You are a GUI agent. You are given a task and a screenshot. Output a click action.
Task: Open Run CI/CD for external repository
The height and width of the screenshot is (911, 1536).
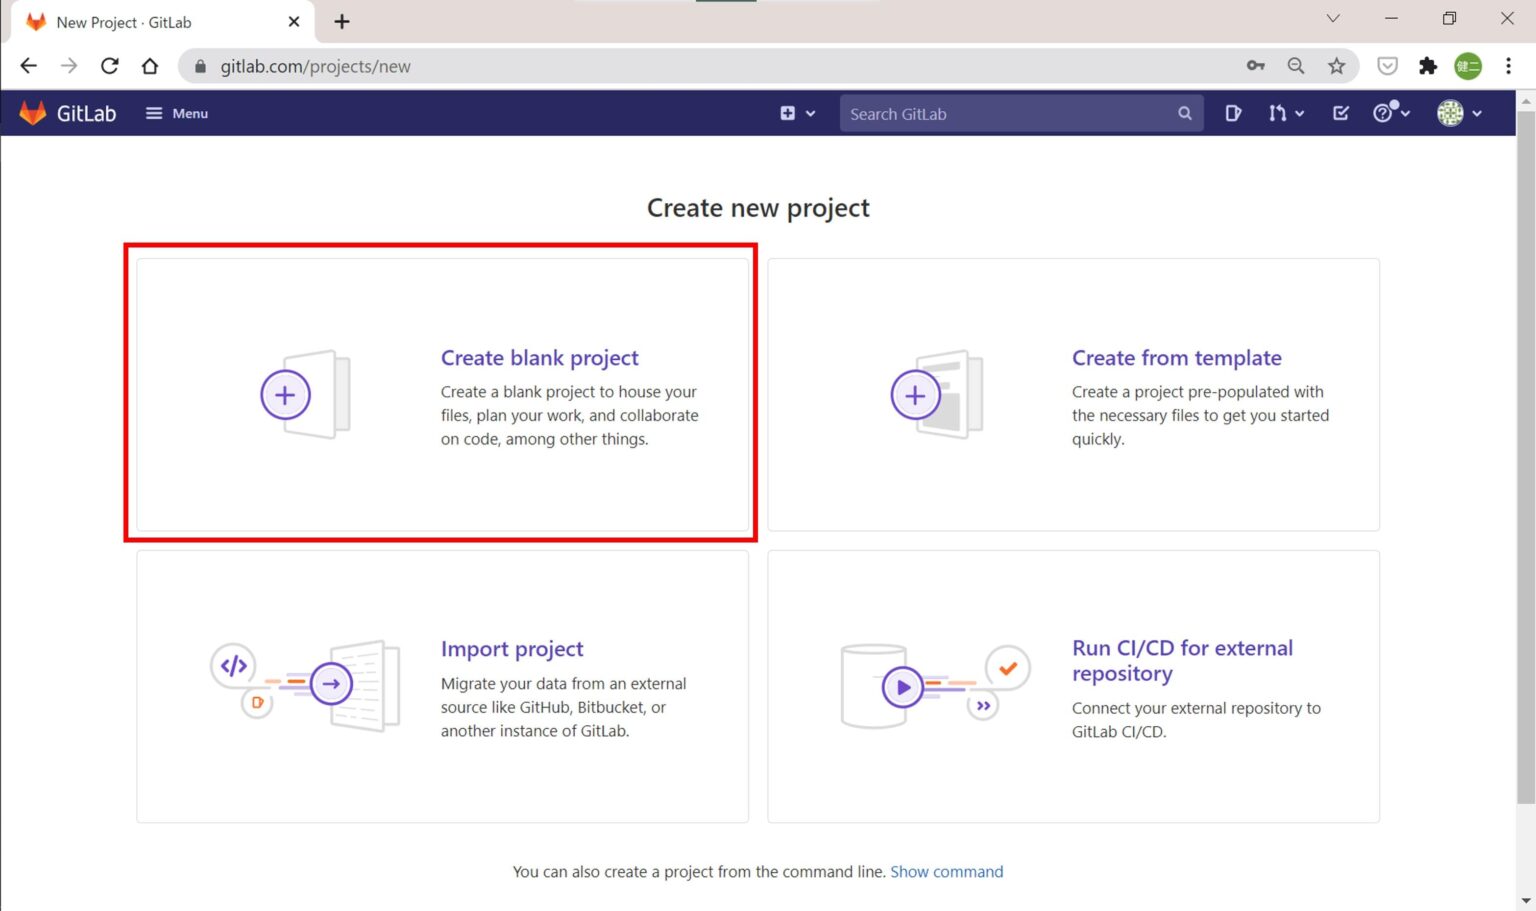click(1073, 686)
